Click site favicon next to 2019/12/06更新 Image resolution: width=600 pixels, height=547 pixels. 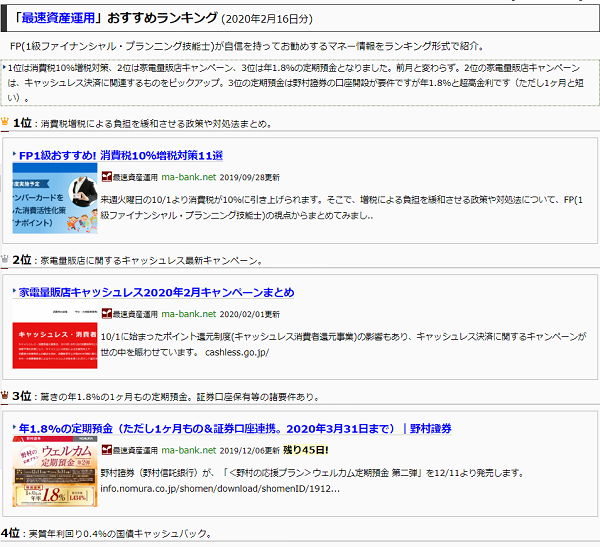coord(106,450)
